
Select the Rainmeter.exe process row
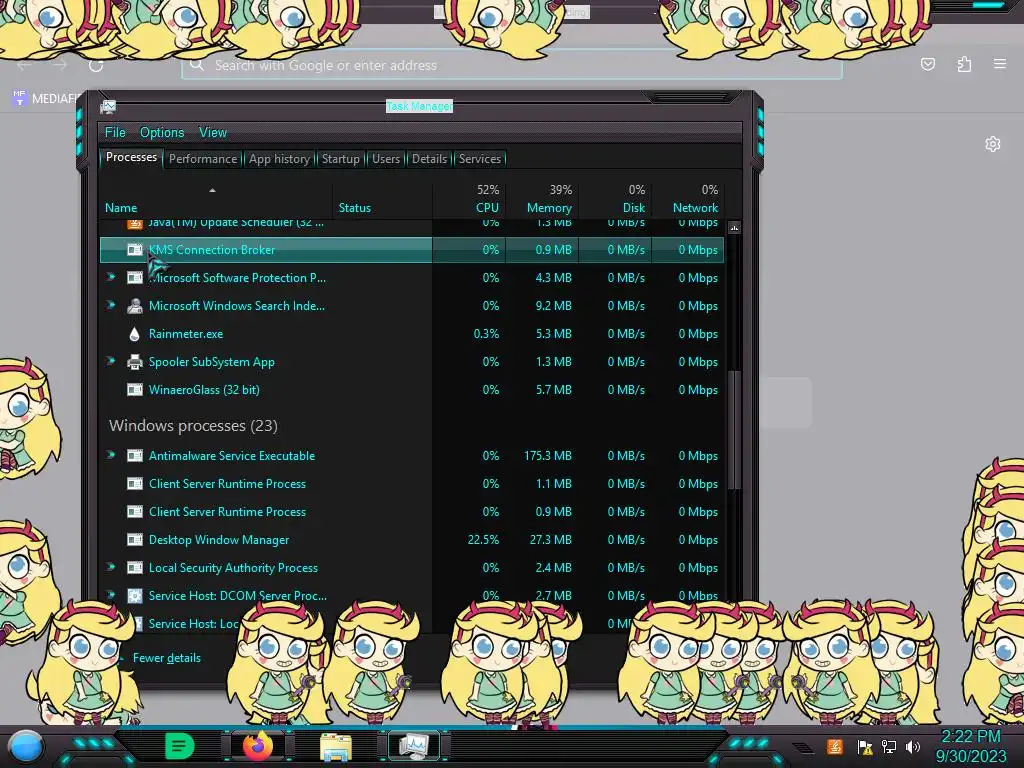(x=412, y=334)
